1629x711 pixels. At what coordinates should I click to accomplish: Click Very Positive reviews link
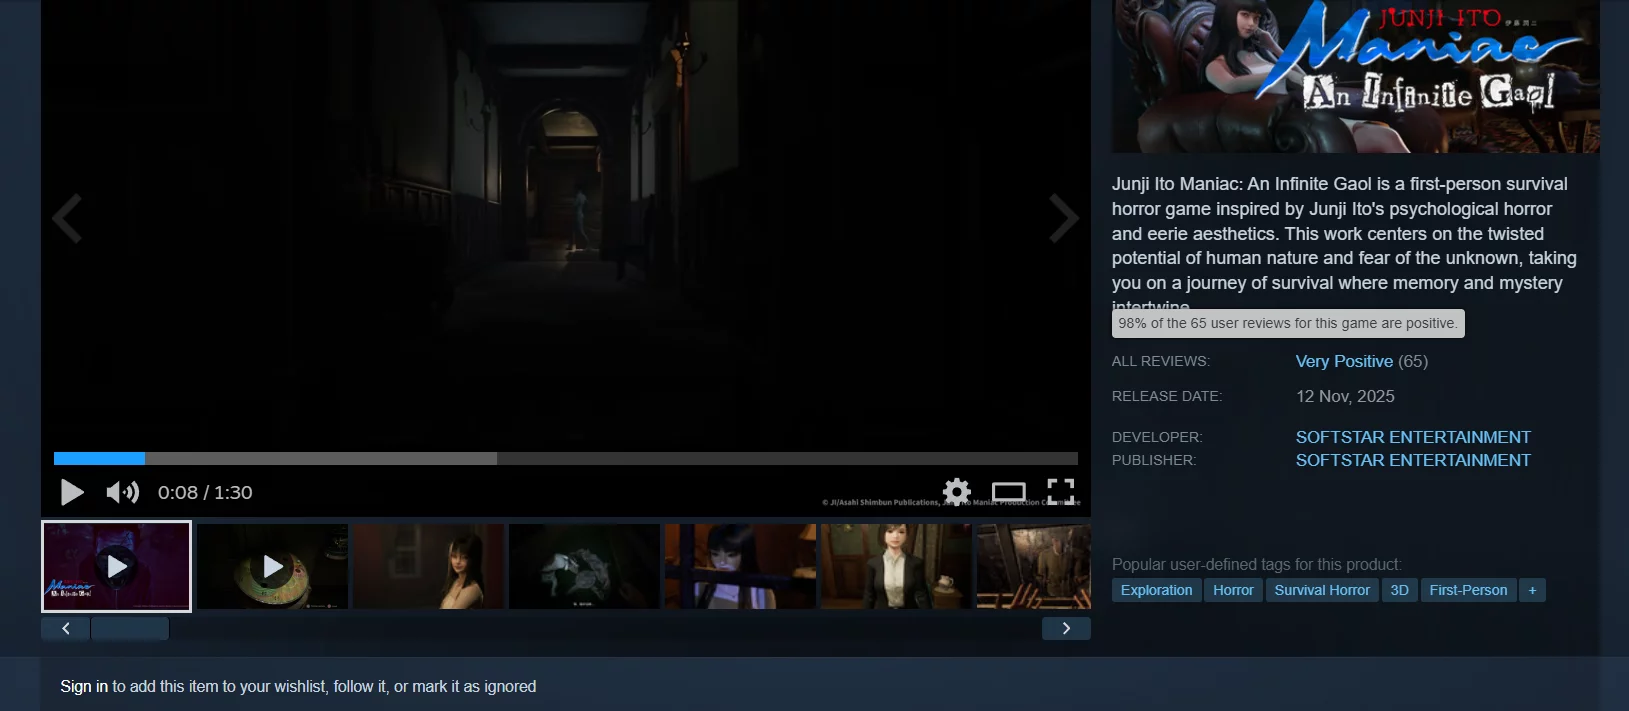coord(1343,361)
